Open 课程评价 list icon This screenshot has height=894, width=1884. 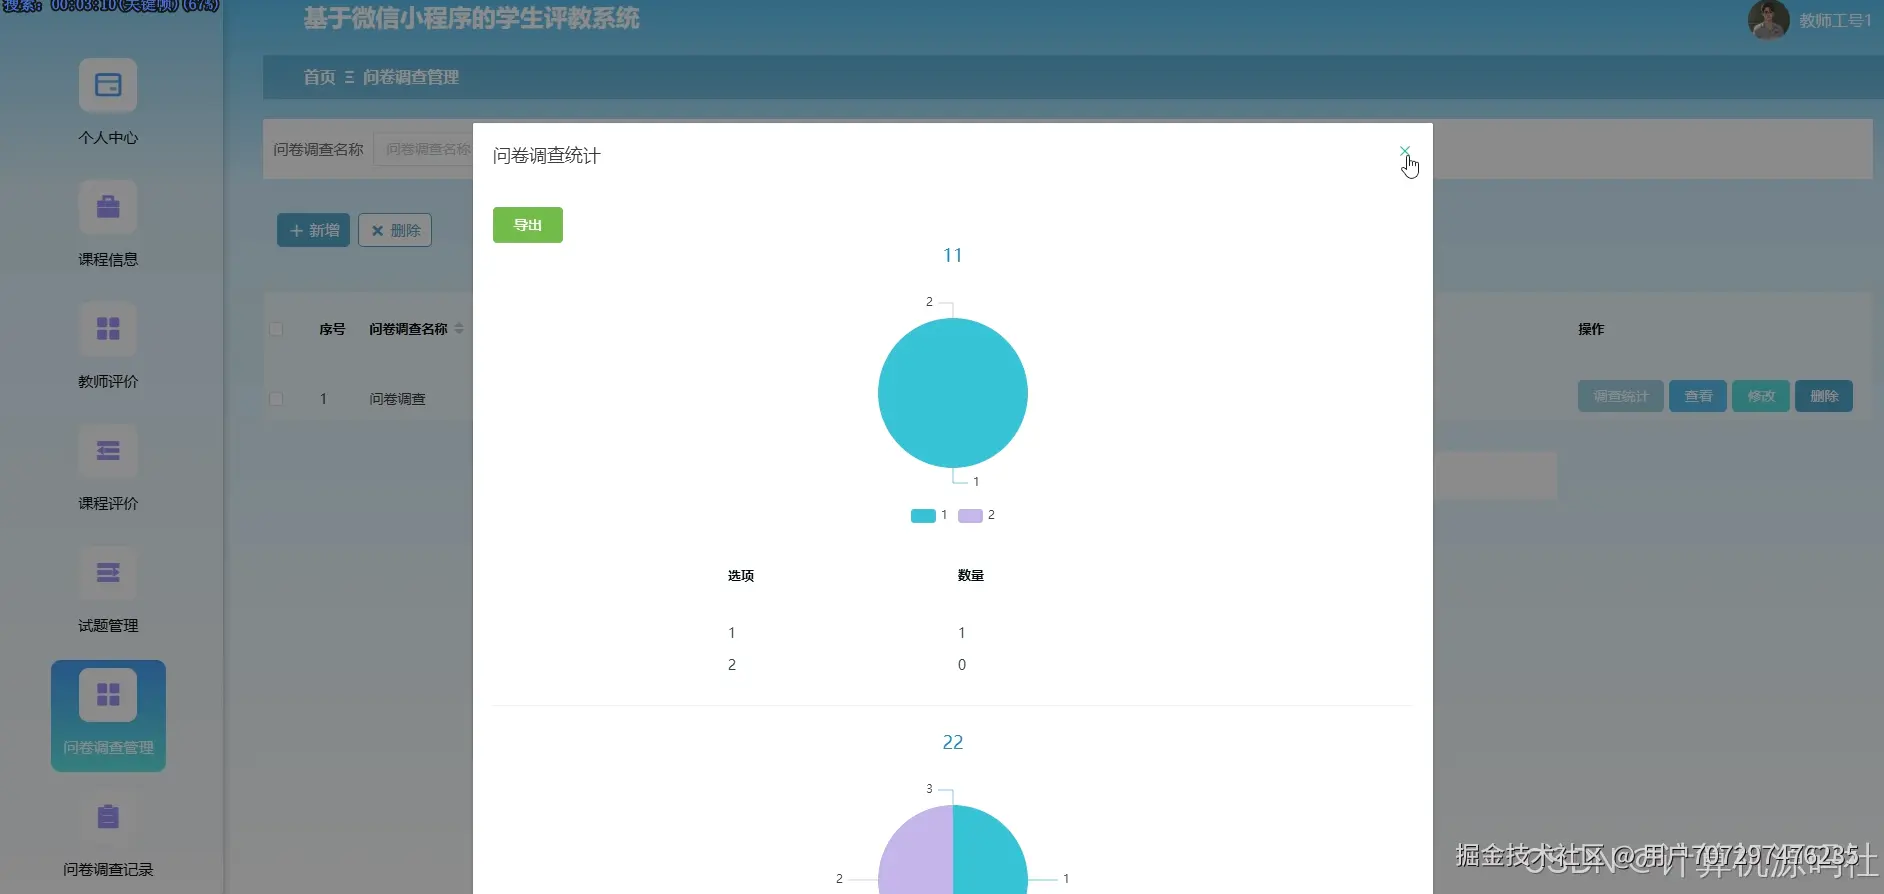click(108, 451)
